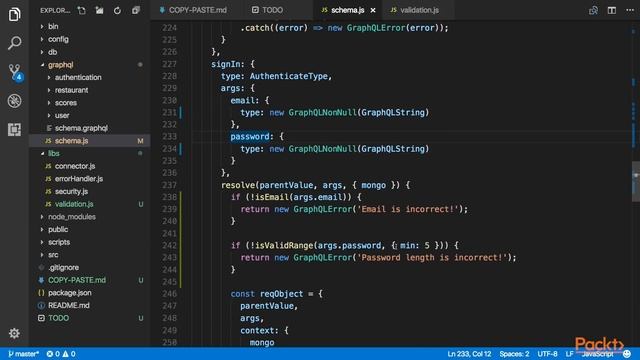This screenshot has height=360, width=640.
Task: Click New Folder icon in Explorer header
Action: (x=100, y=10)
